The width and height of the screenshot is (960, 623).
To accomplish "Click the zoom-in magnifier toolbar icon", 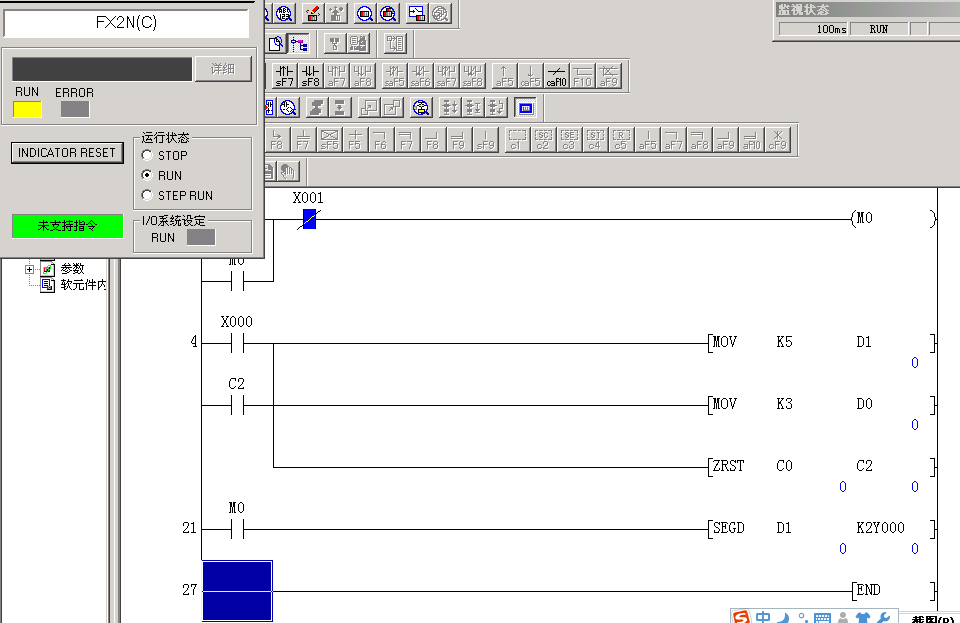I will (x=365, y=13).
